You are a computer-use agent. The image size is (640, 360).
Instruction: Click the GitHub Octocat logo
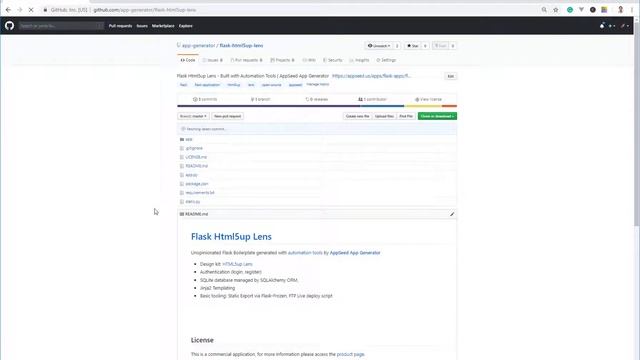(x=9, y=26)
